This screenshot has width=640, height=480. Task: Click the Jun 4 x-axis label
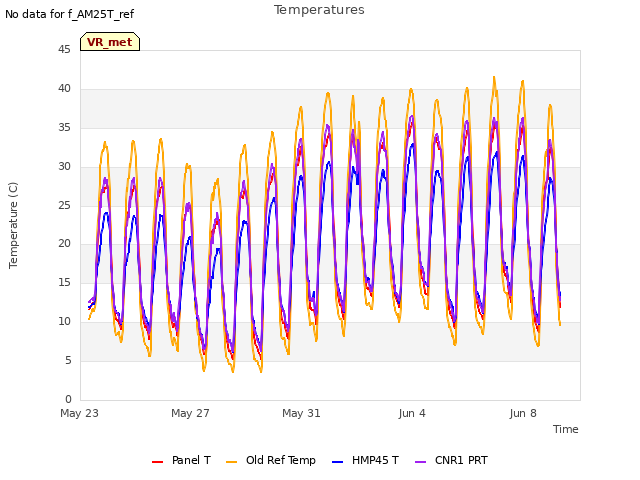coord(412,413)
